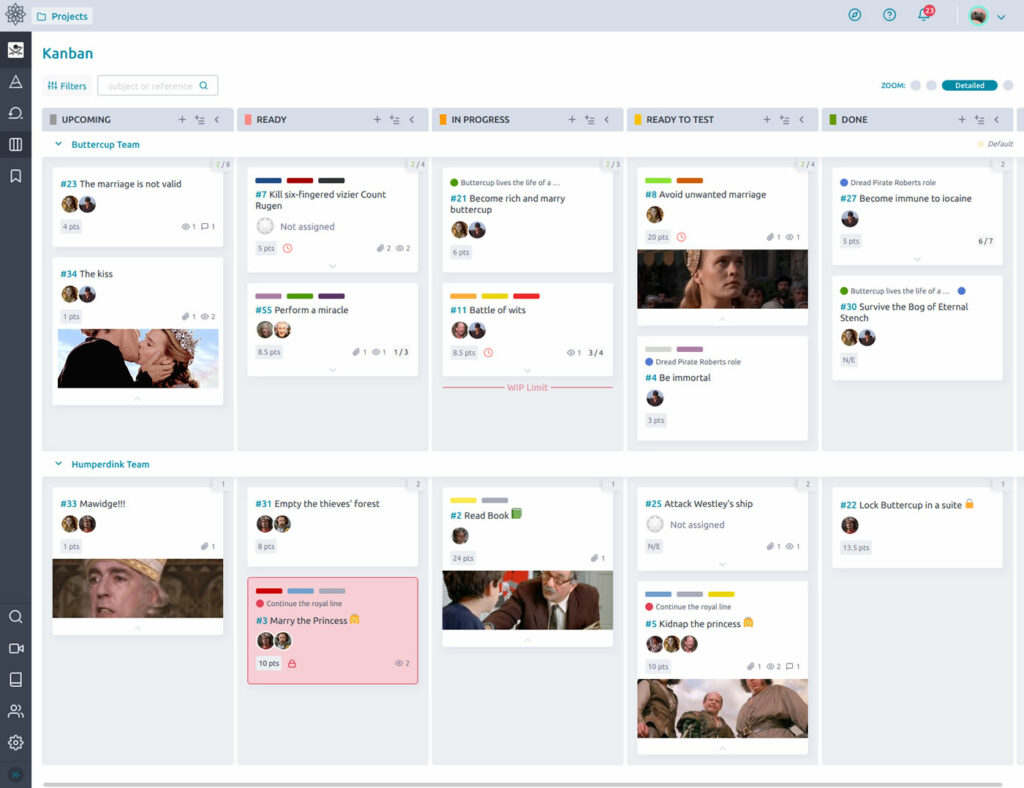The image size is (1024, 788).
Task: Bulk add stories in IN PROGRESS column
Action: pos(590,119)
